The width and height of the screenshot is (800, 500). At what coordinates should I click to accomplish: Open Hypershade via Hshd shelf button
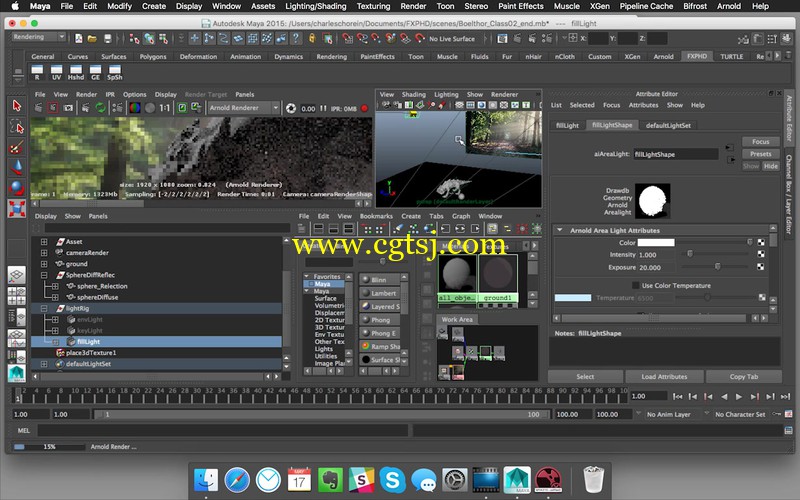click(x=76, y=72)
